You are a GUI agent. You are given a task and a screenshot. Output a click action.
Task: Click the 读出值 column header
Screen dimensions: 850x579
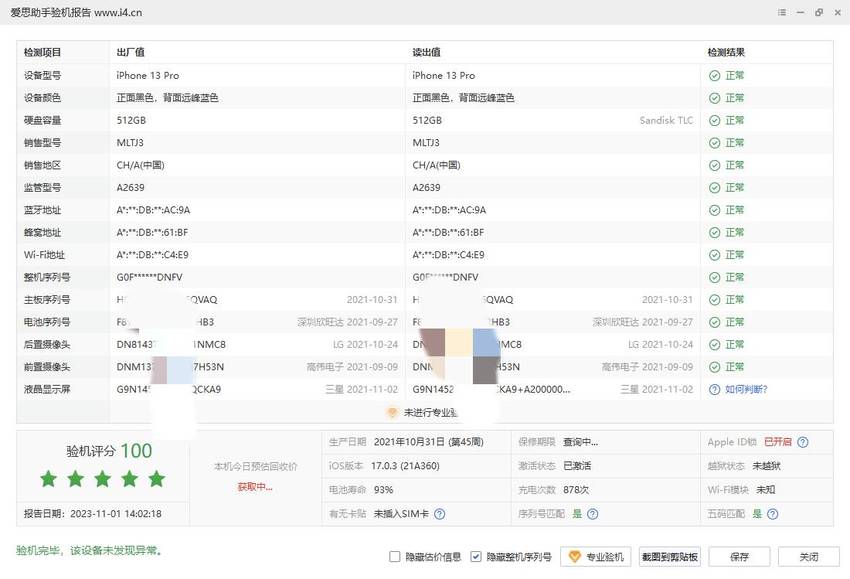[x=426, y=53]
